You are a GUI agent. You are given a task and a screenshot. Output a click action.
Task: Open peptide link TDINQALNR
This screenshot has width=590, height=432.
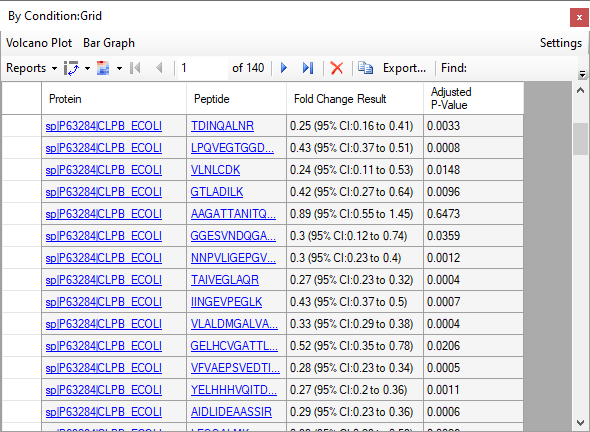pos(222,126)
